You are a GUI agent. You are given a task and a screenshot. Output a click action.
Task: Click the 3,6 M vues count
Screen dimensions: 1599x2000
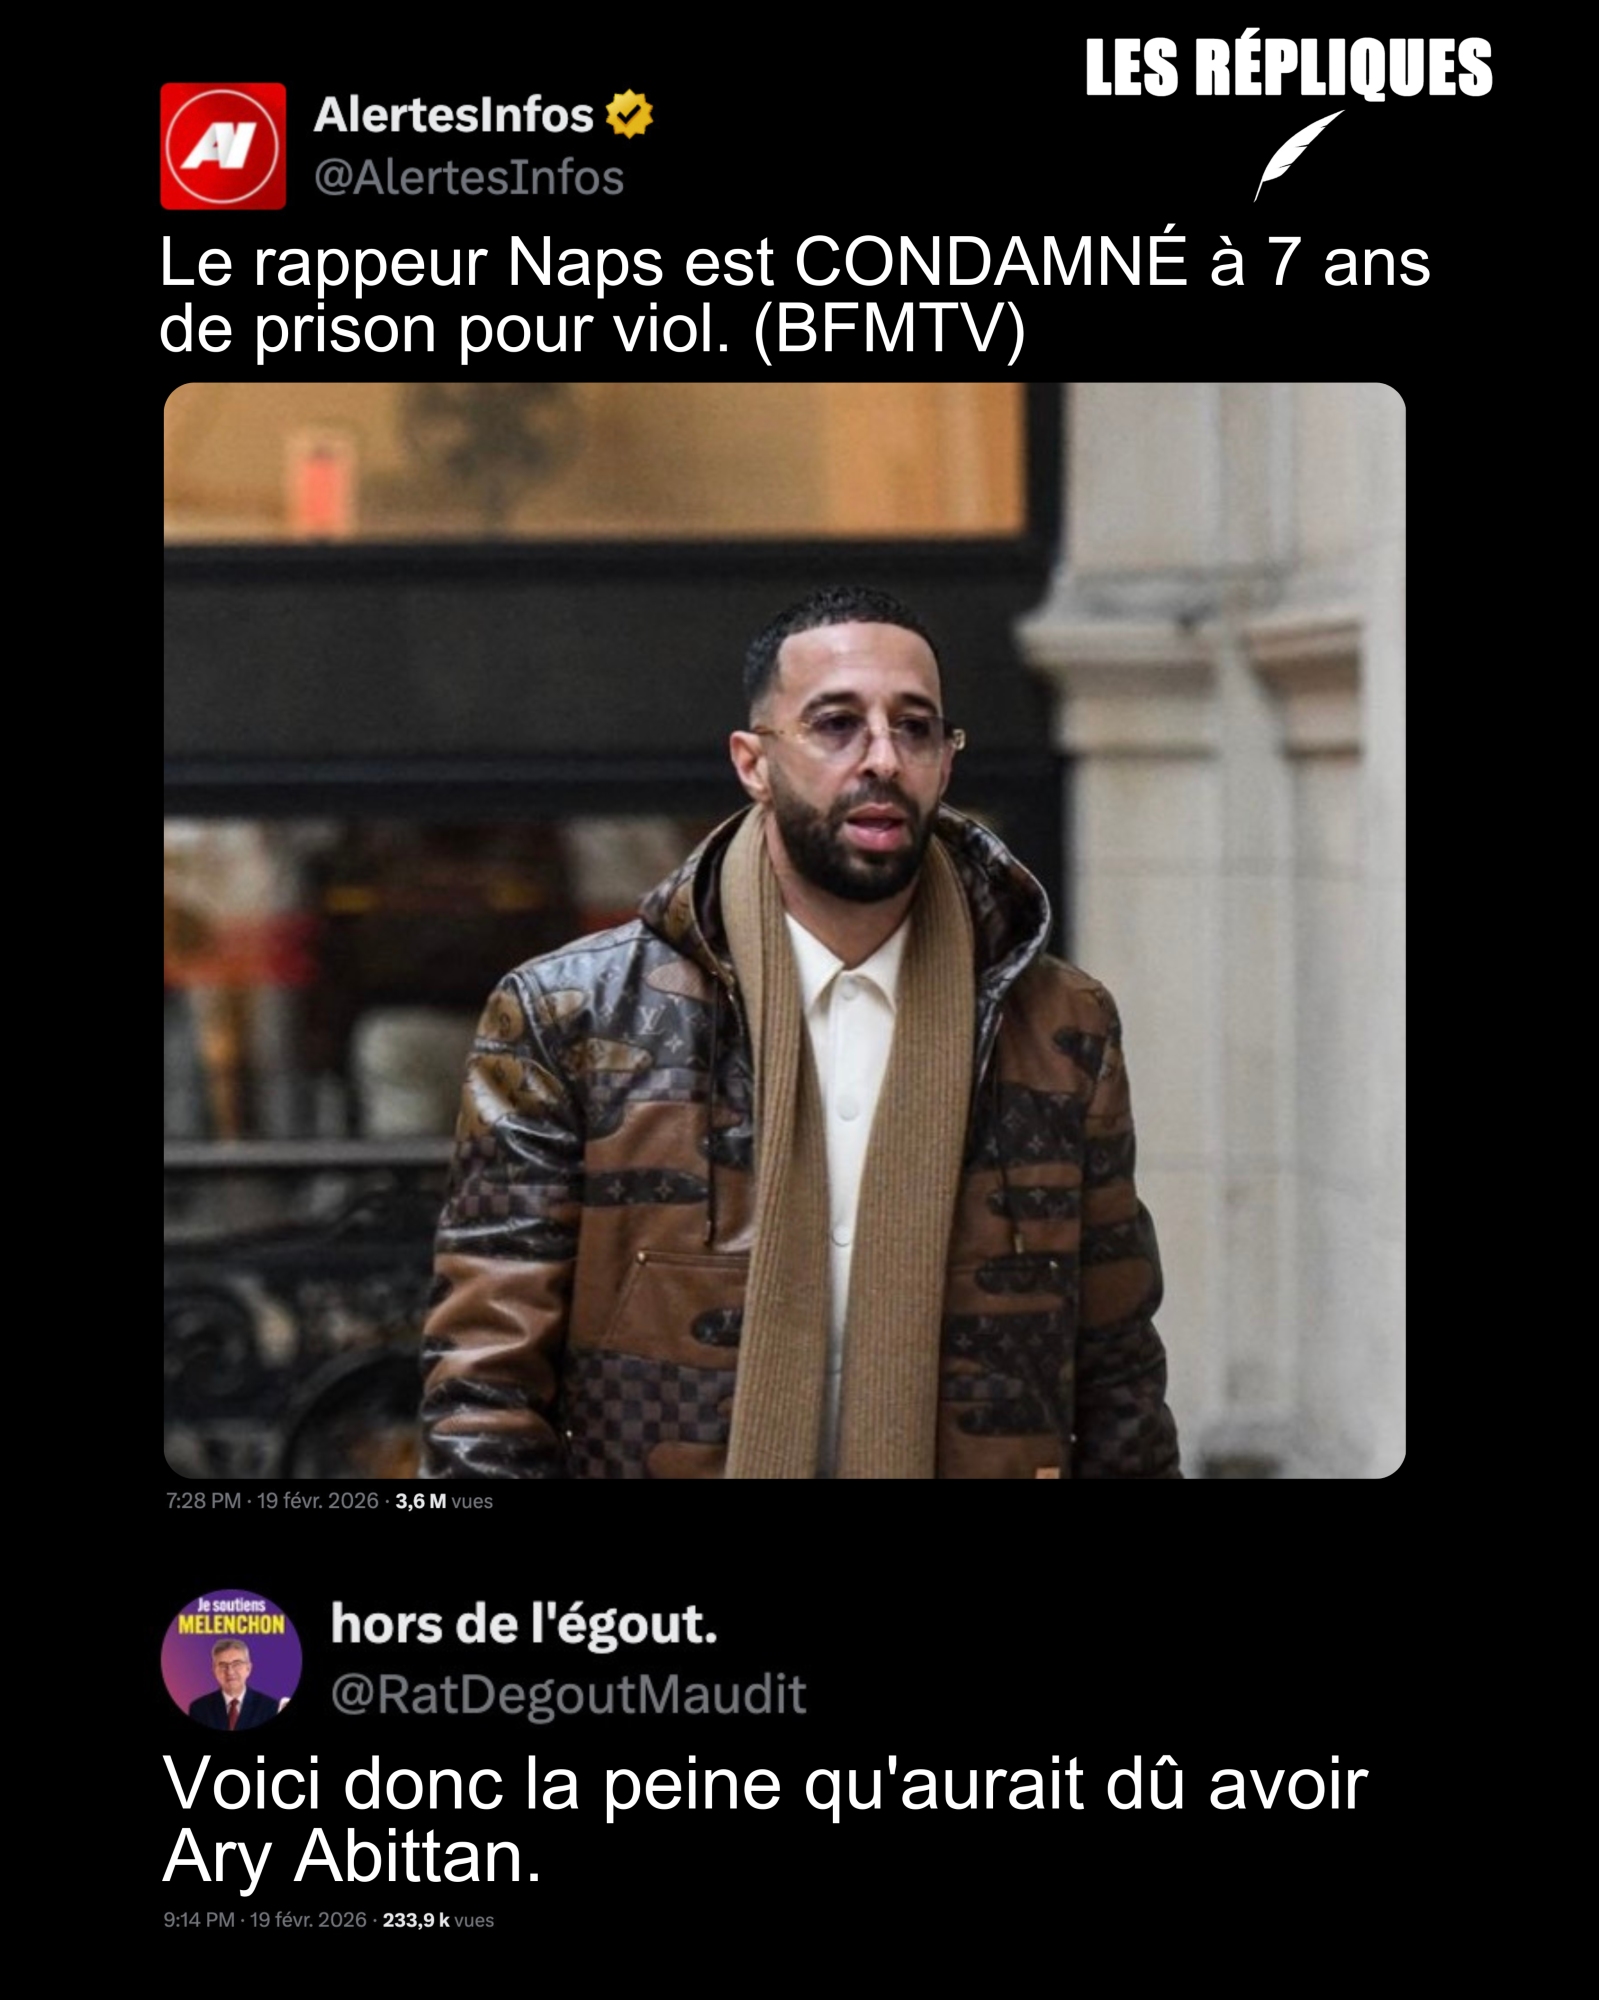click(x=444, y=1501)
